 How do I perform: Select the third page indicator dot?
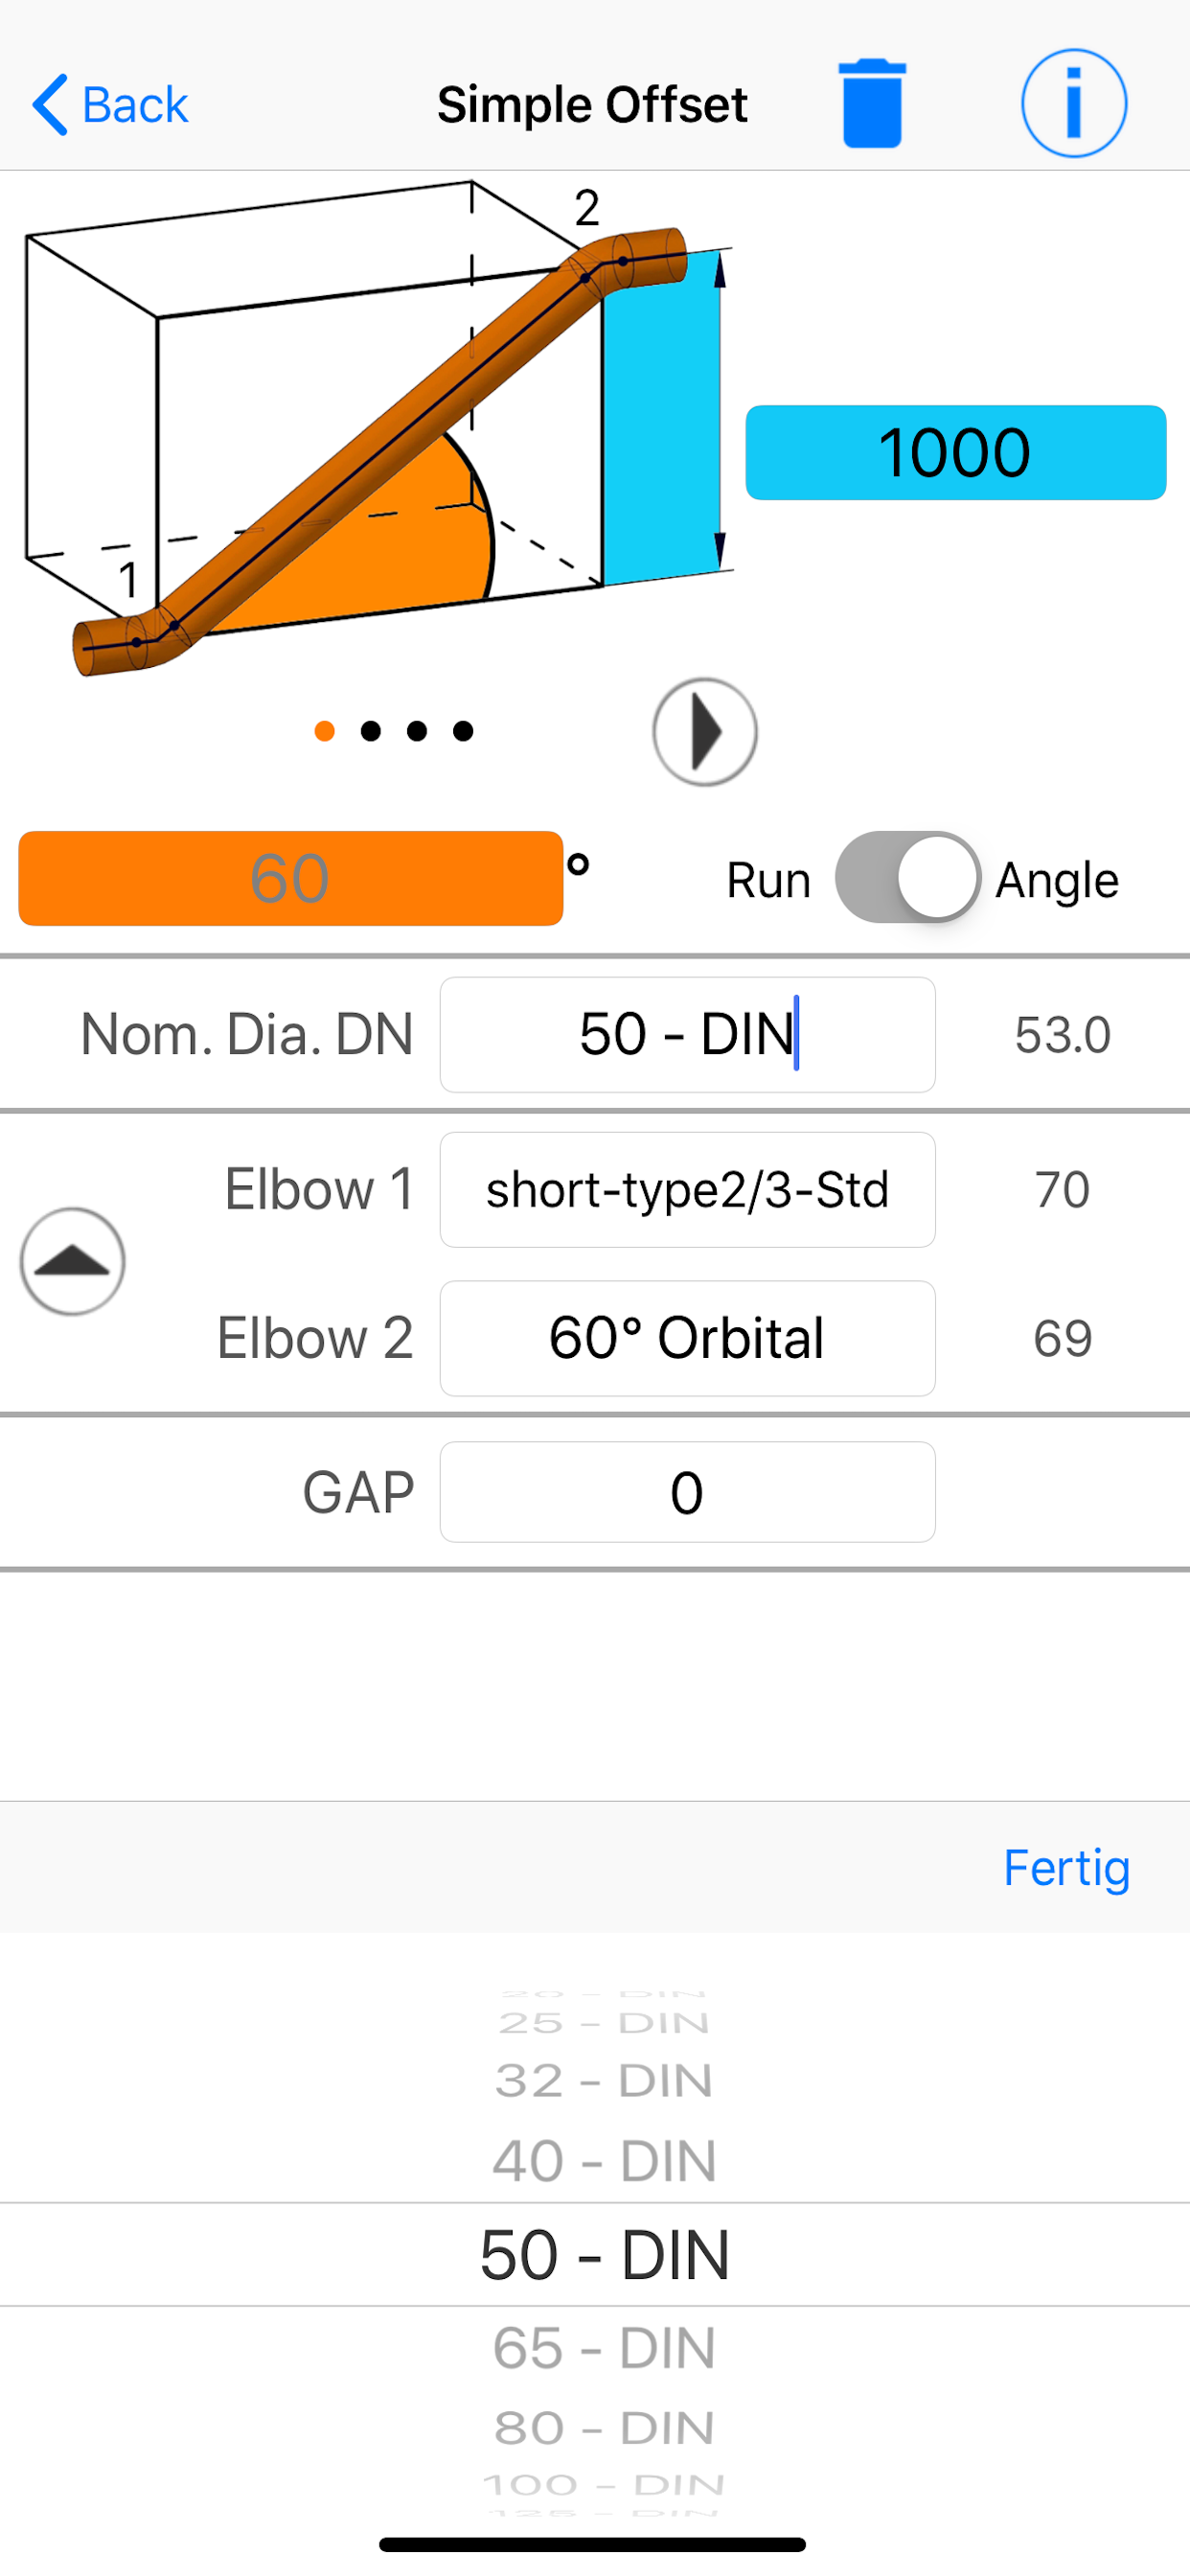point(417,731)
